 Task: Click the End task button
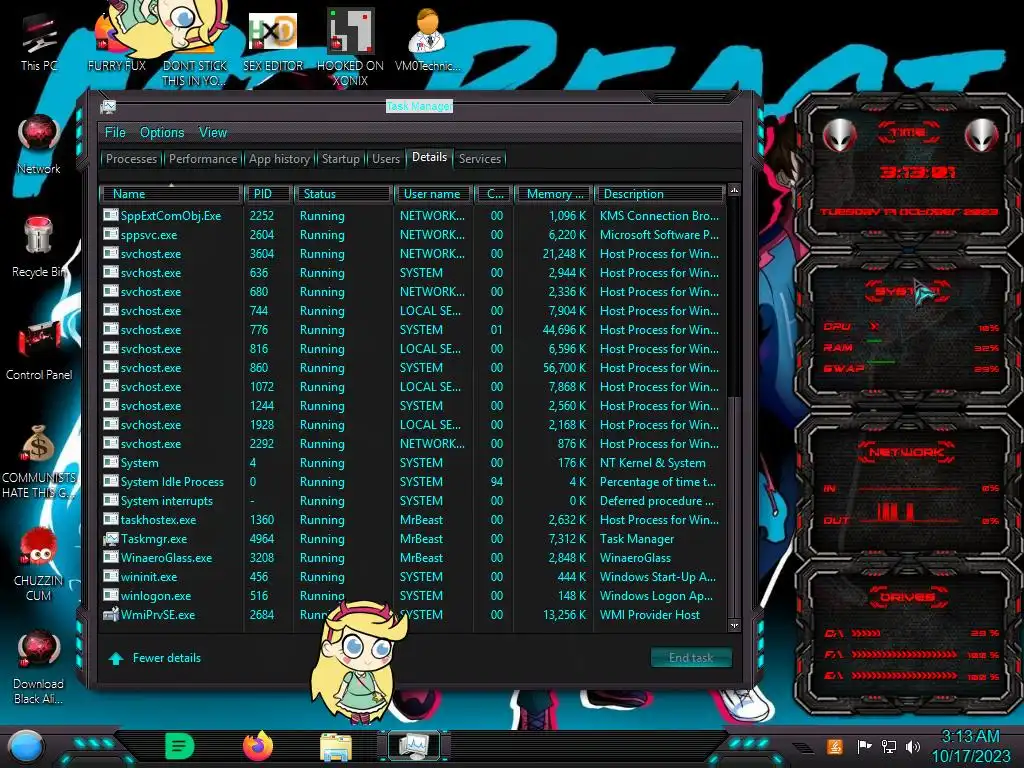(x=691, y=658)
